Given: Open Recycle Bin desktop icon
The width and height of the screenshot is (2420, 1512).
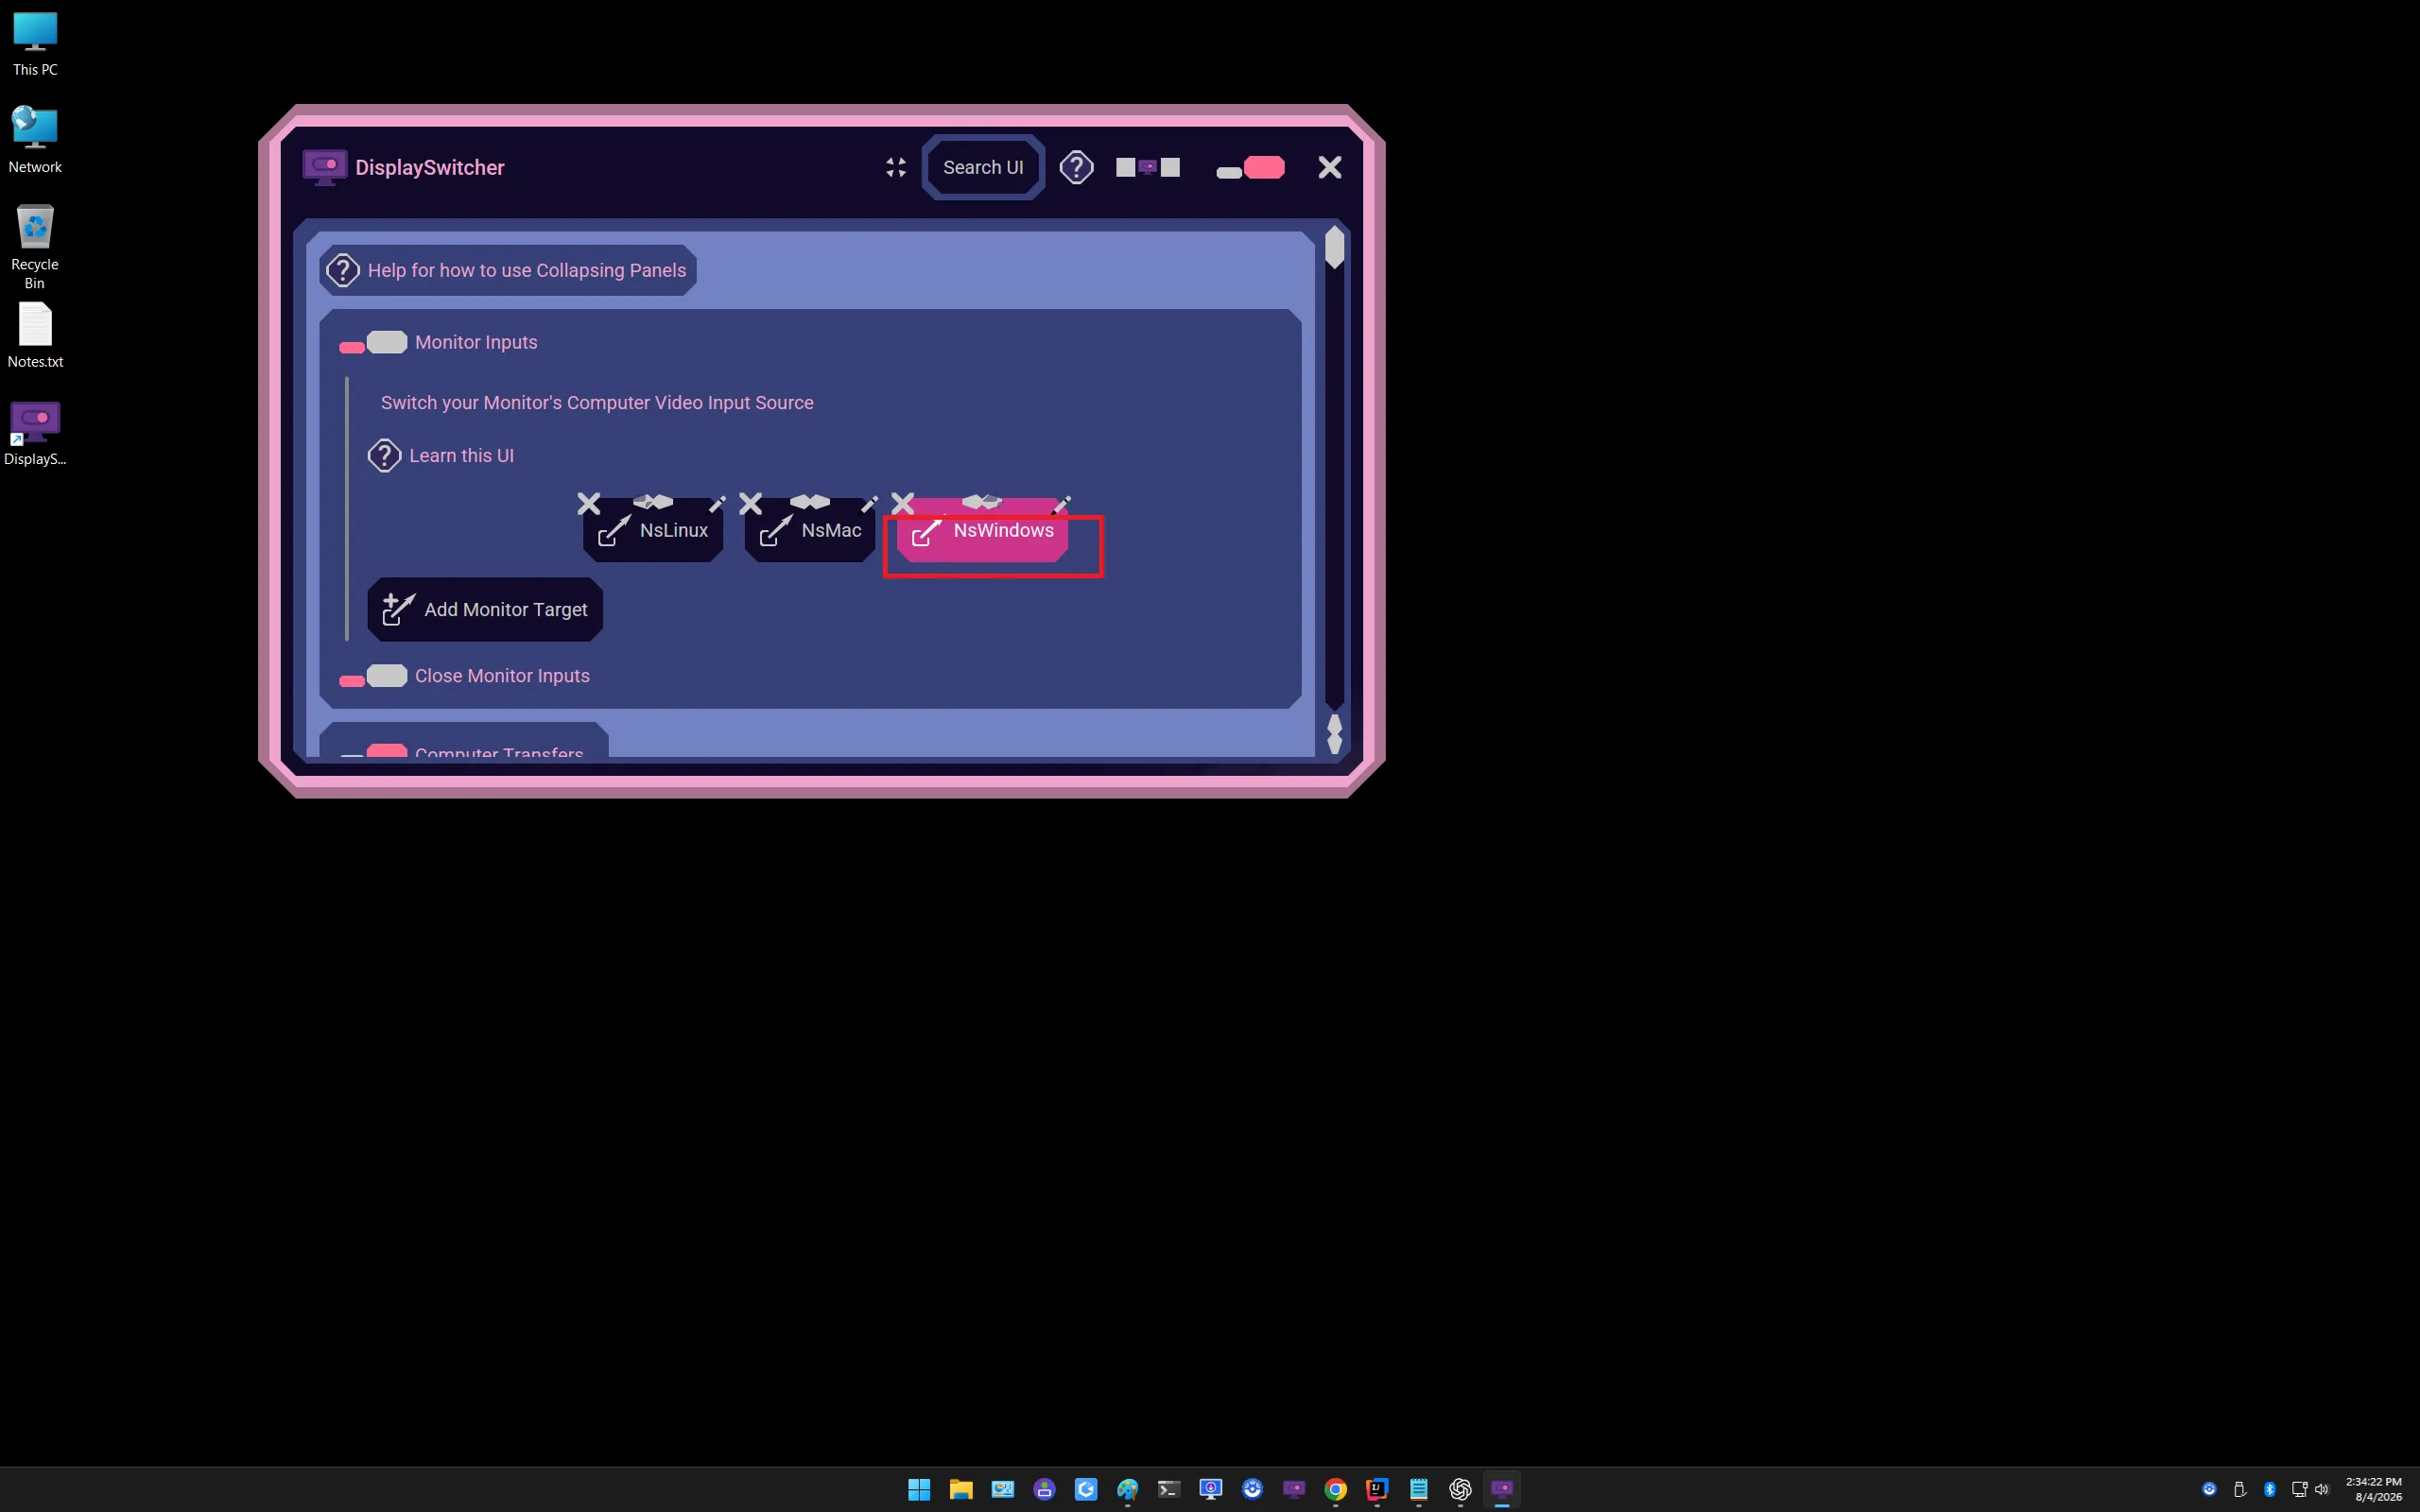Looking at the screenshot, I should 35,247.
